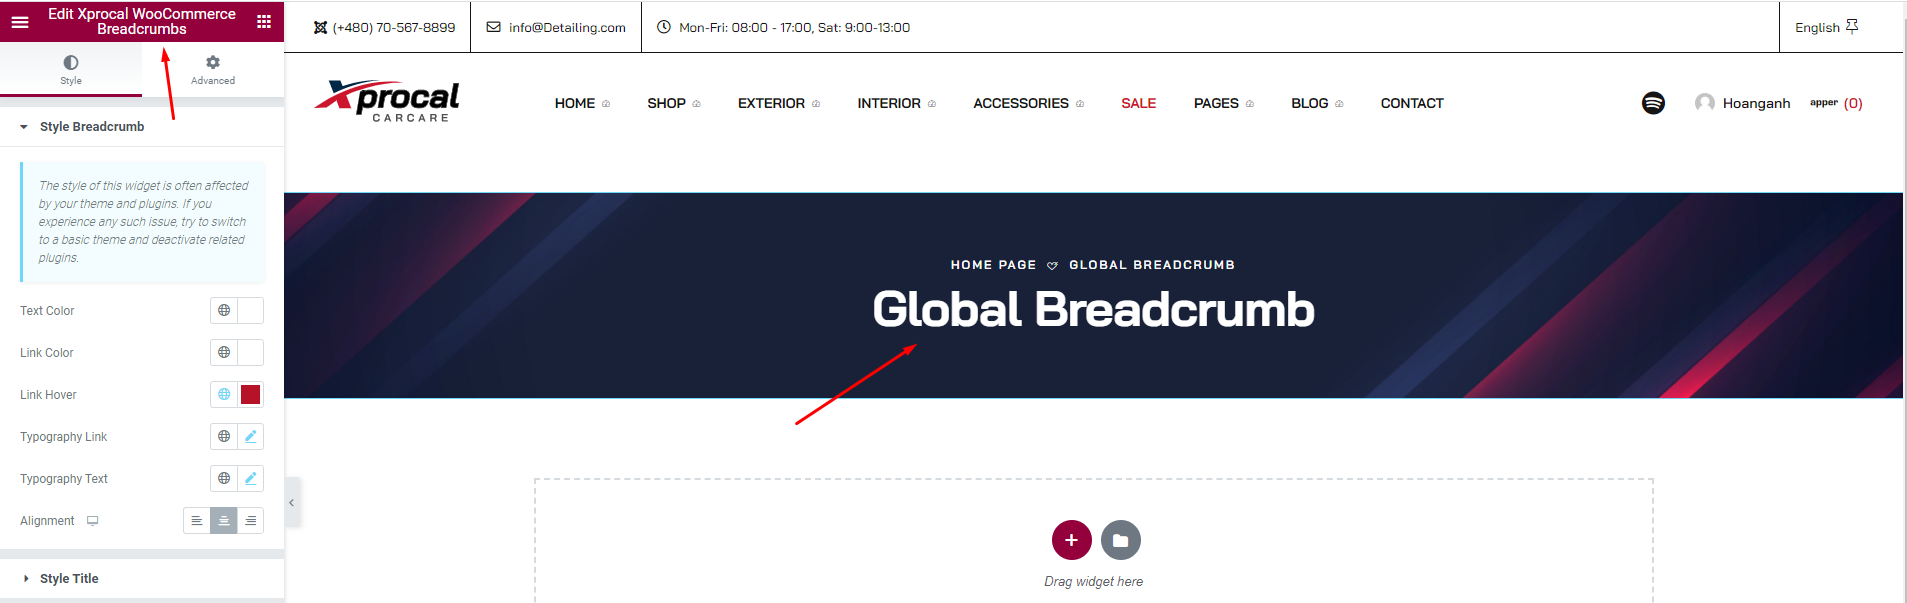The height and width of the screenshot is (603, 1907).
Task: Edit Typography Text with the pencil icon
Action: (x=251, y=479)
